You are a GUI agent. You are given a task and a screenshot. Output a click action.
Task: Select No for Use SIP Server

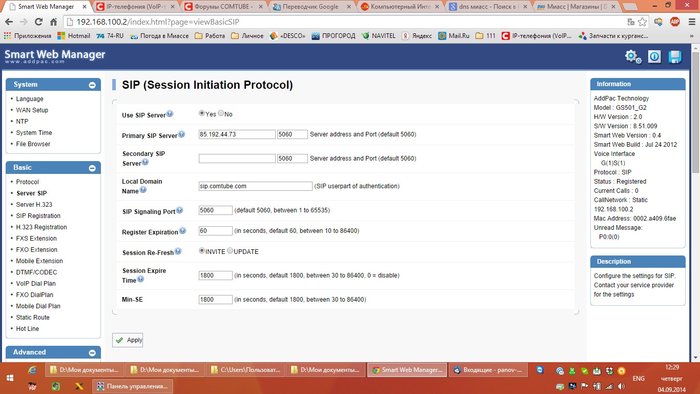(221, 113)
